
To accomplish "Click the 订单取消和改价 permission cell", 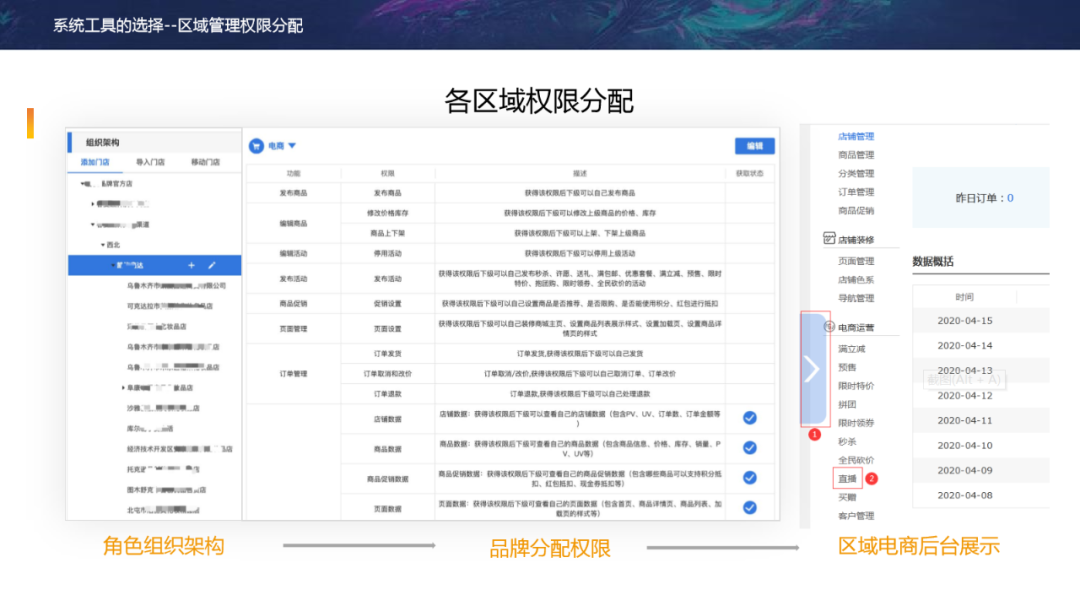I will pos(387,374).
